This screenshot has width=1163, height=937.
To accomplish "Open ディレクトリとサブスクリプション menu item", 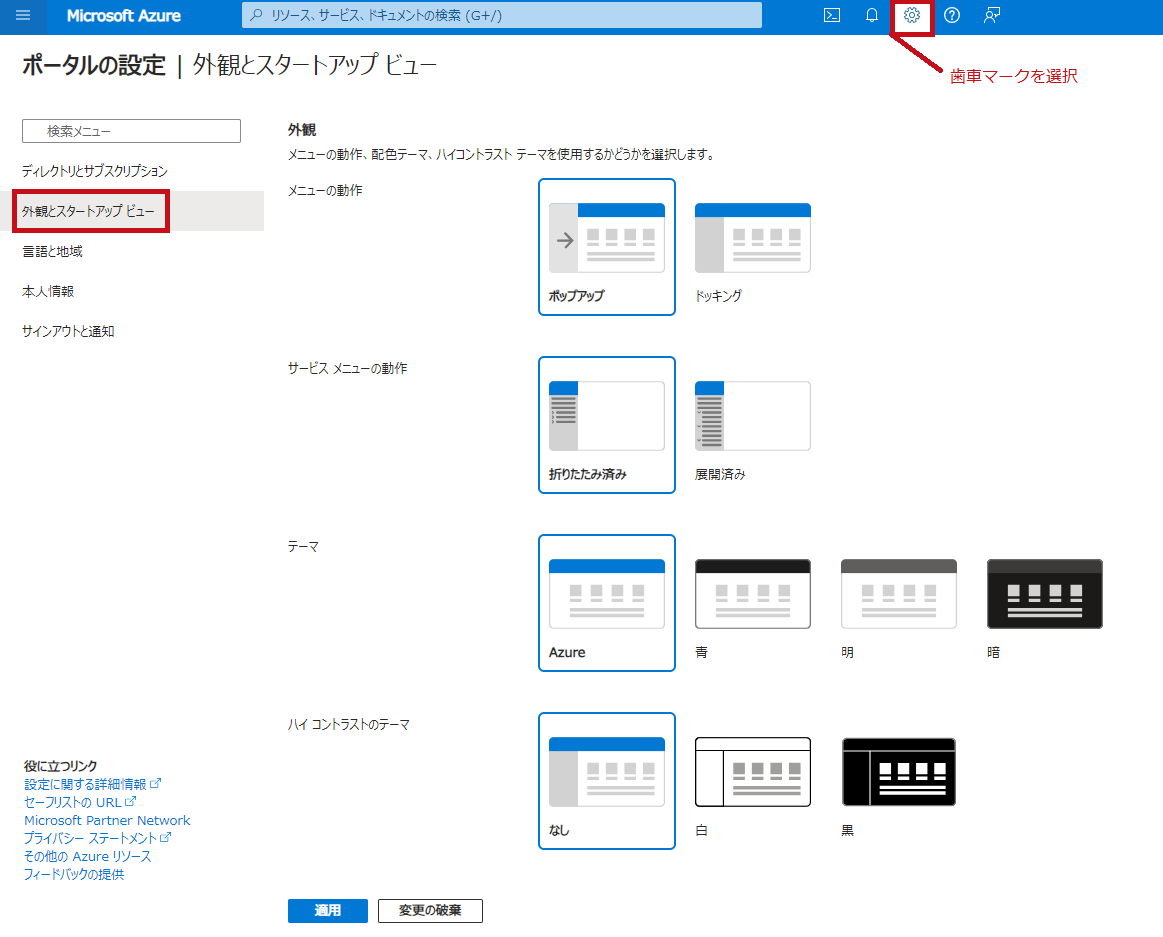I will coord(95,171).
